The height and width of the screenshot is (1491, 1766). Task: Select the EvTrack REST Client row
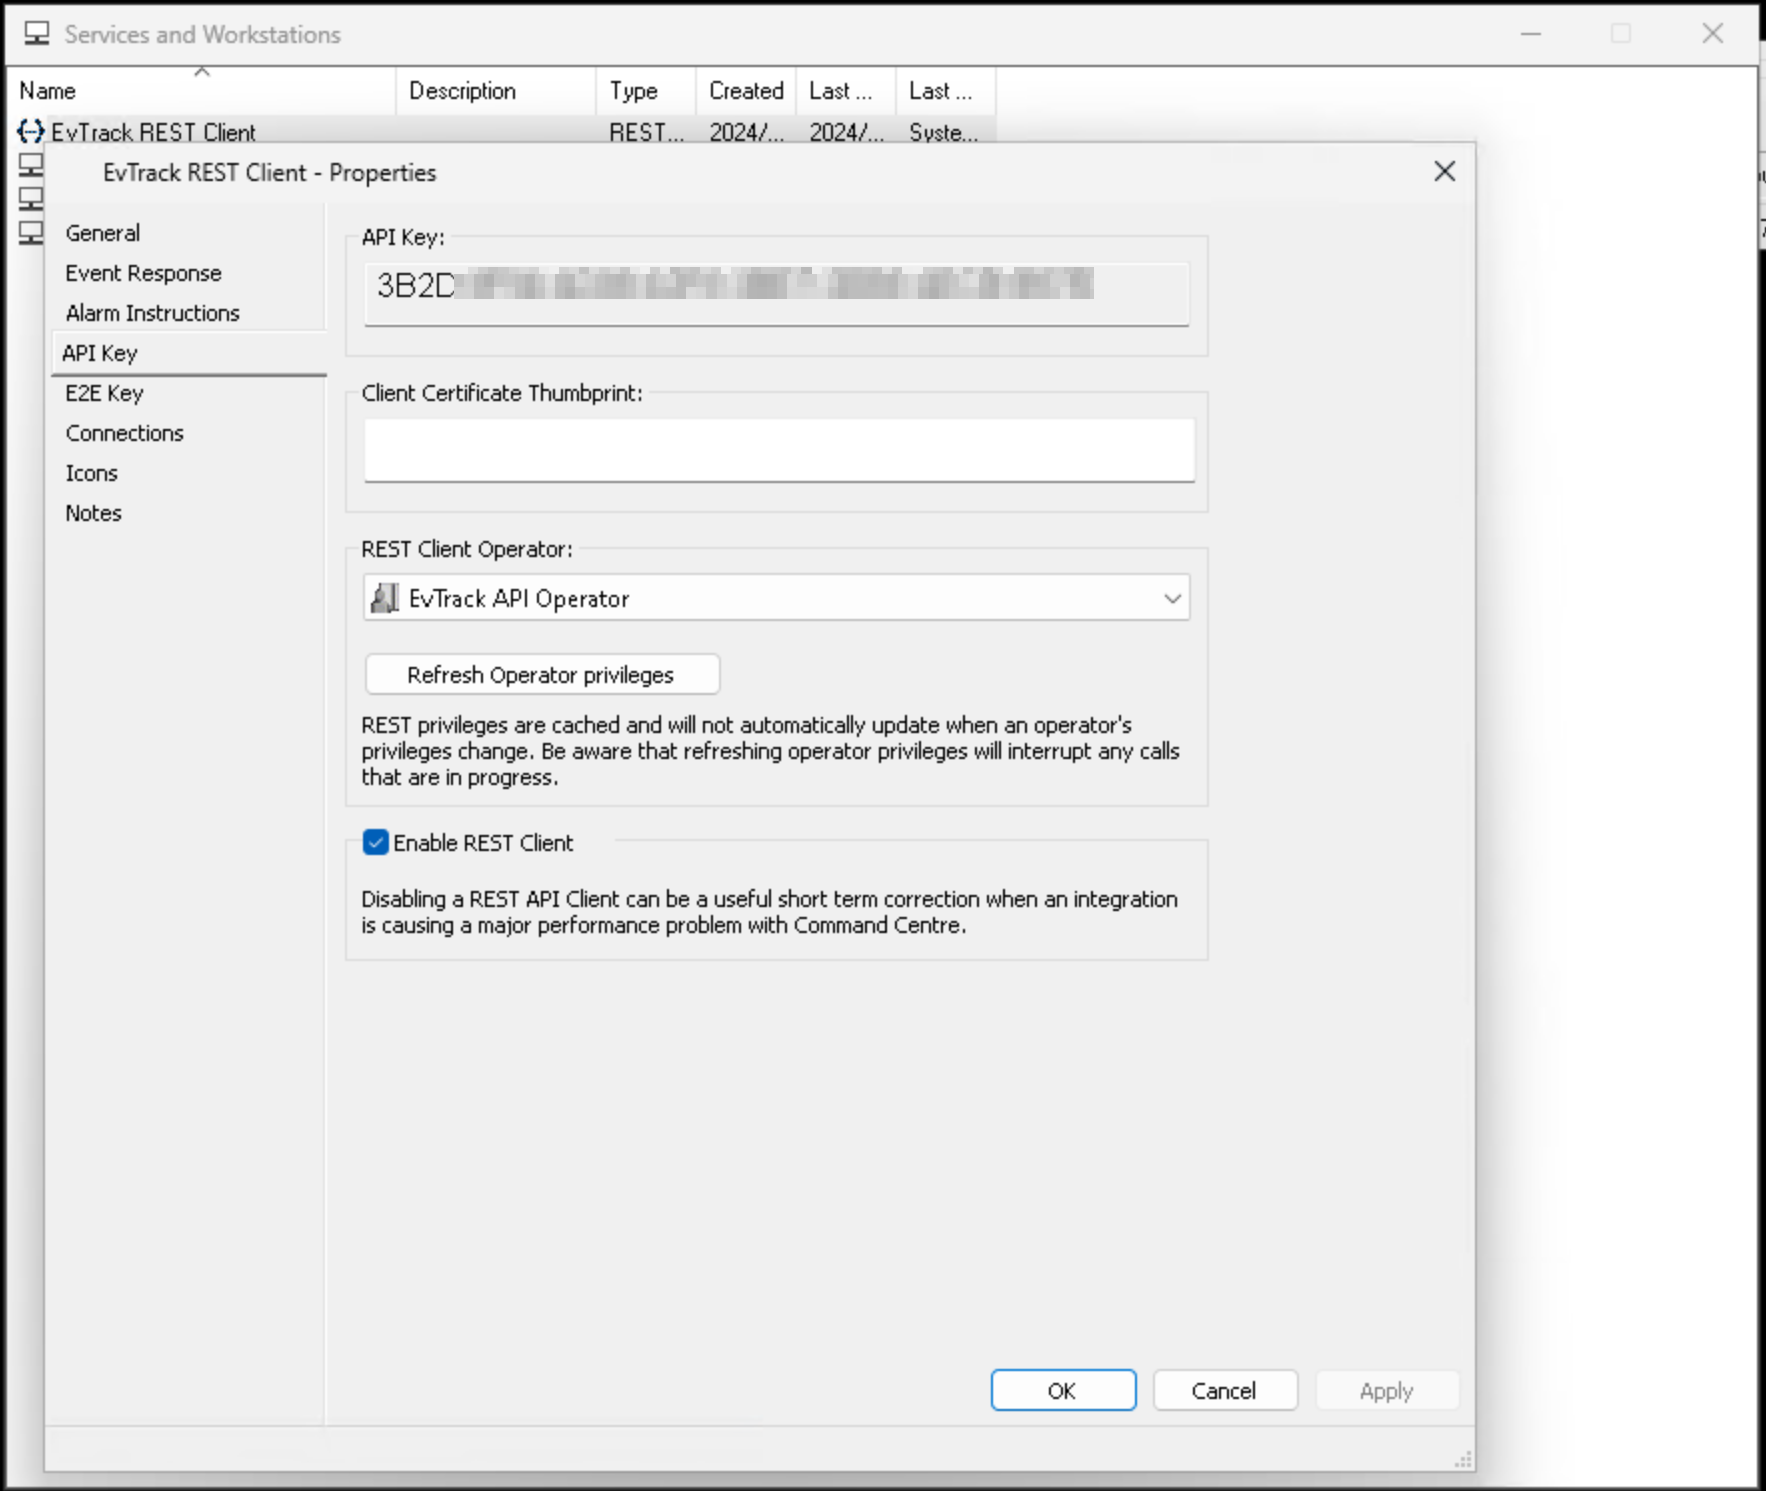point(503,132)
